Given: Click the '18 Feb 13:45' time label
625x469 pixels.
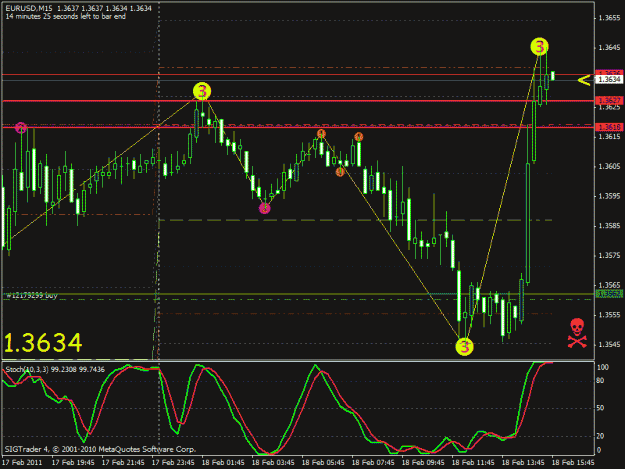Looking at the screenshot, I should 523,463.
